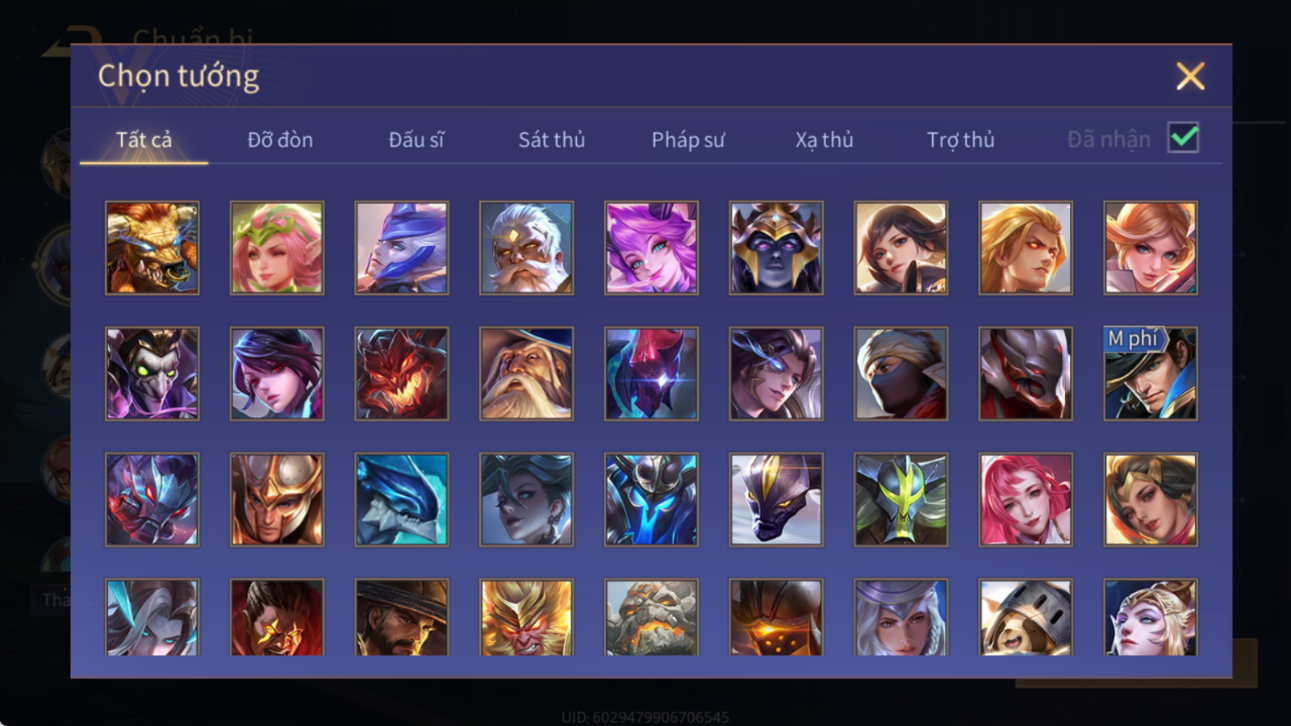
Task: Pick the pink-haired woman hero in third row
Action: (x=1025, y=500)
